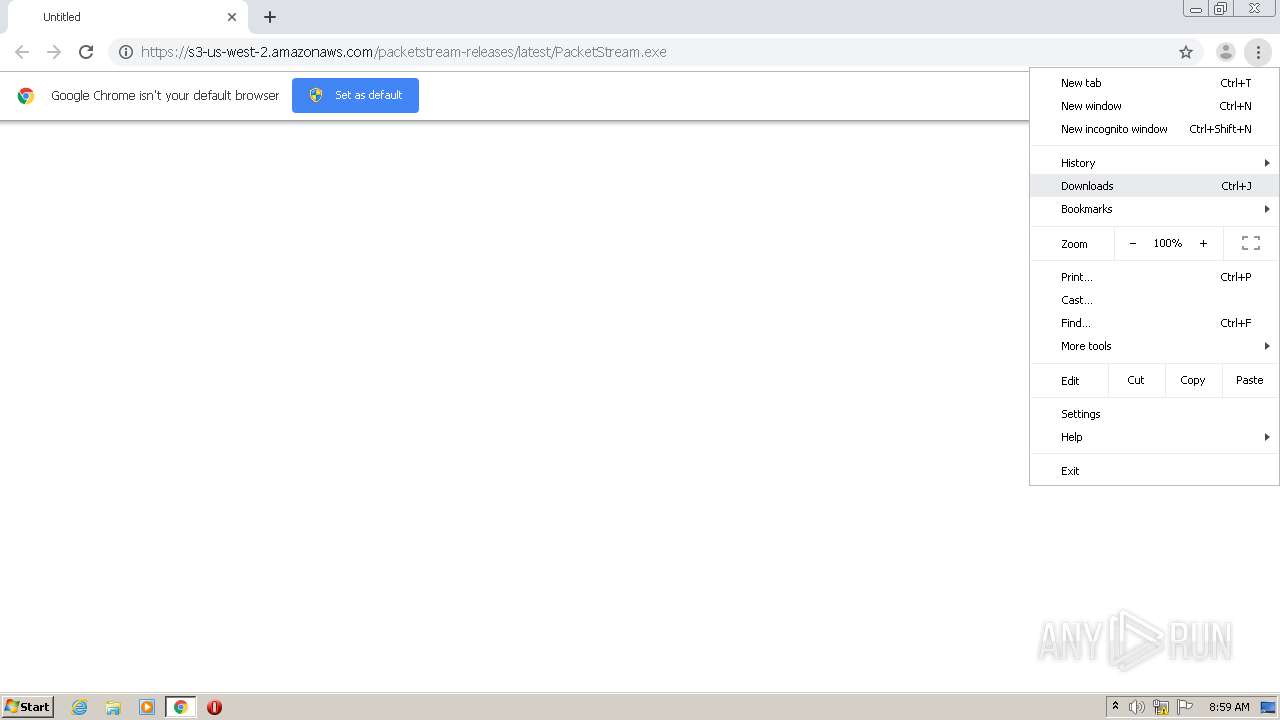
Task: Click the show desktop monitor icon in tray
Action: pos(1268,707)
